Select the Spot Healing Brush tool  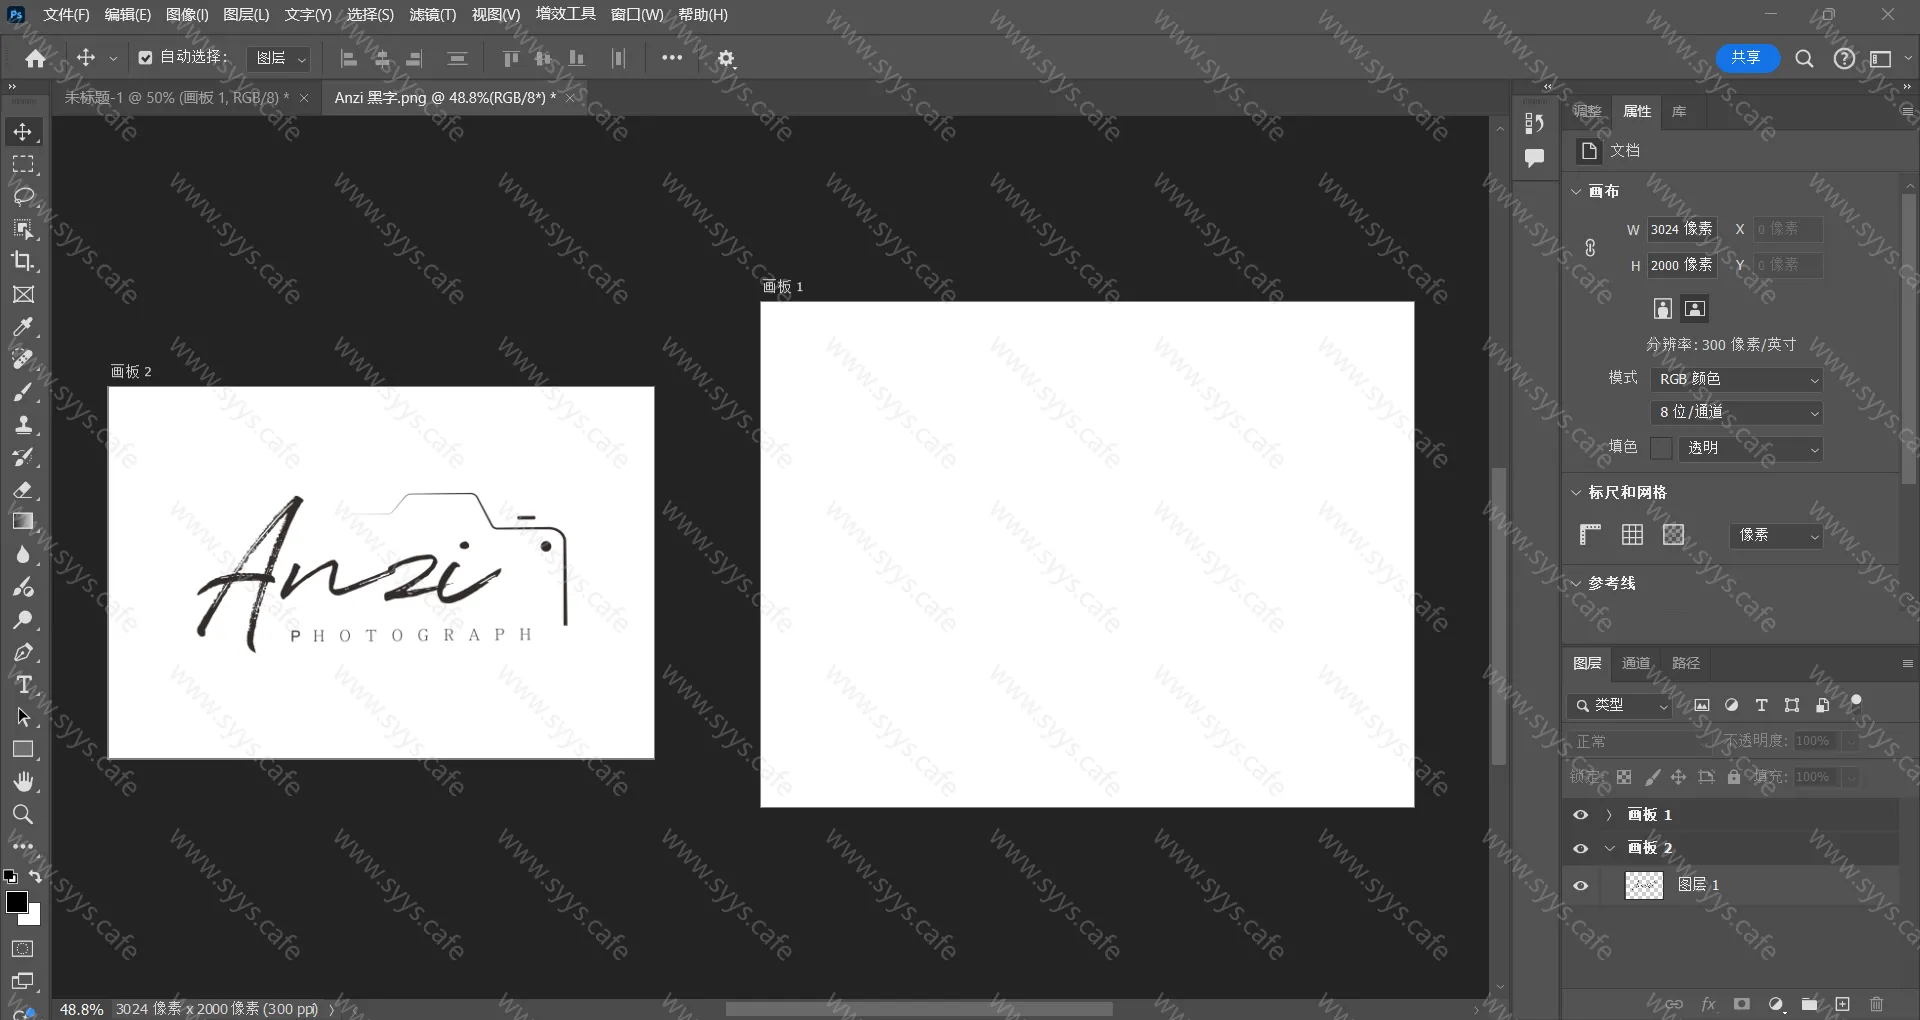23,359
